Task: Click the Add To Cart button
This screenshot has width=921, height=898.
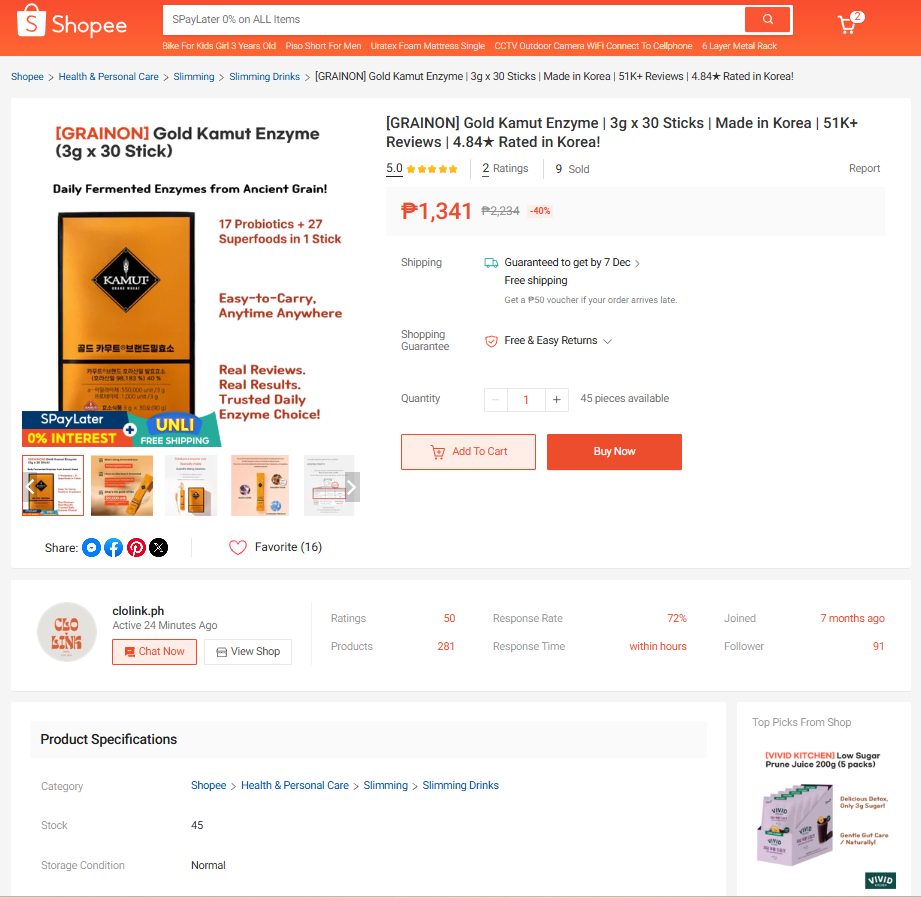Action: click(468, 452)
